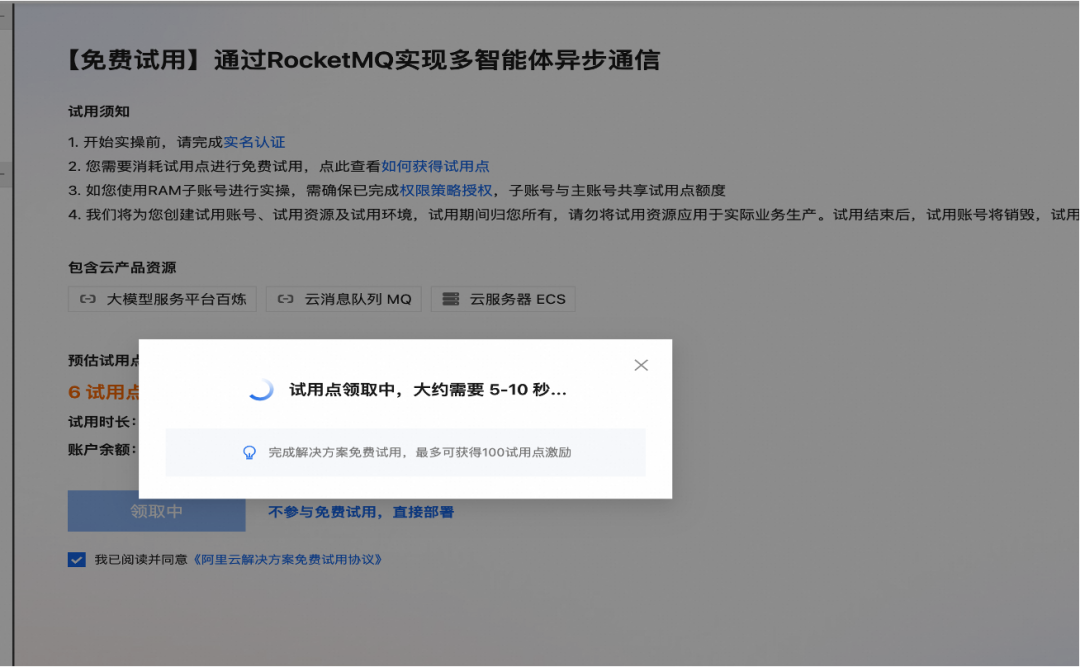Click the orange 6 试用点 cost text
This screenshot has width=1080, height=667.
click(x=100, y=391)
